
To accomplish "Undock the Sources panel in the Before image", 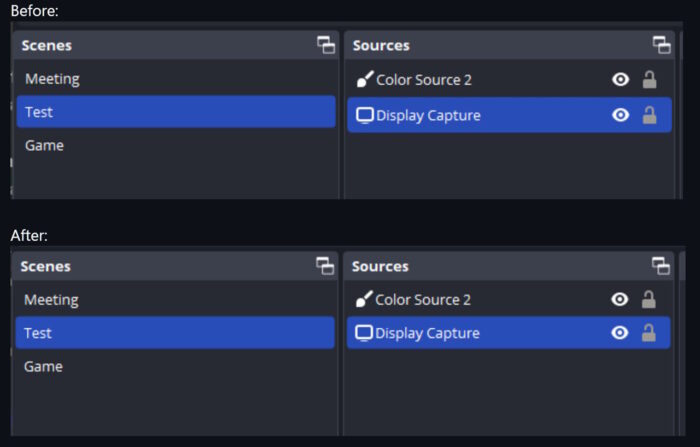I will click(x=661, y=45).
